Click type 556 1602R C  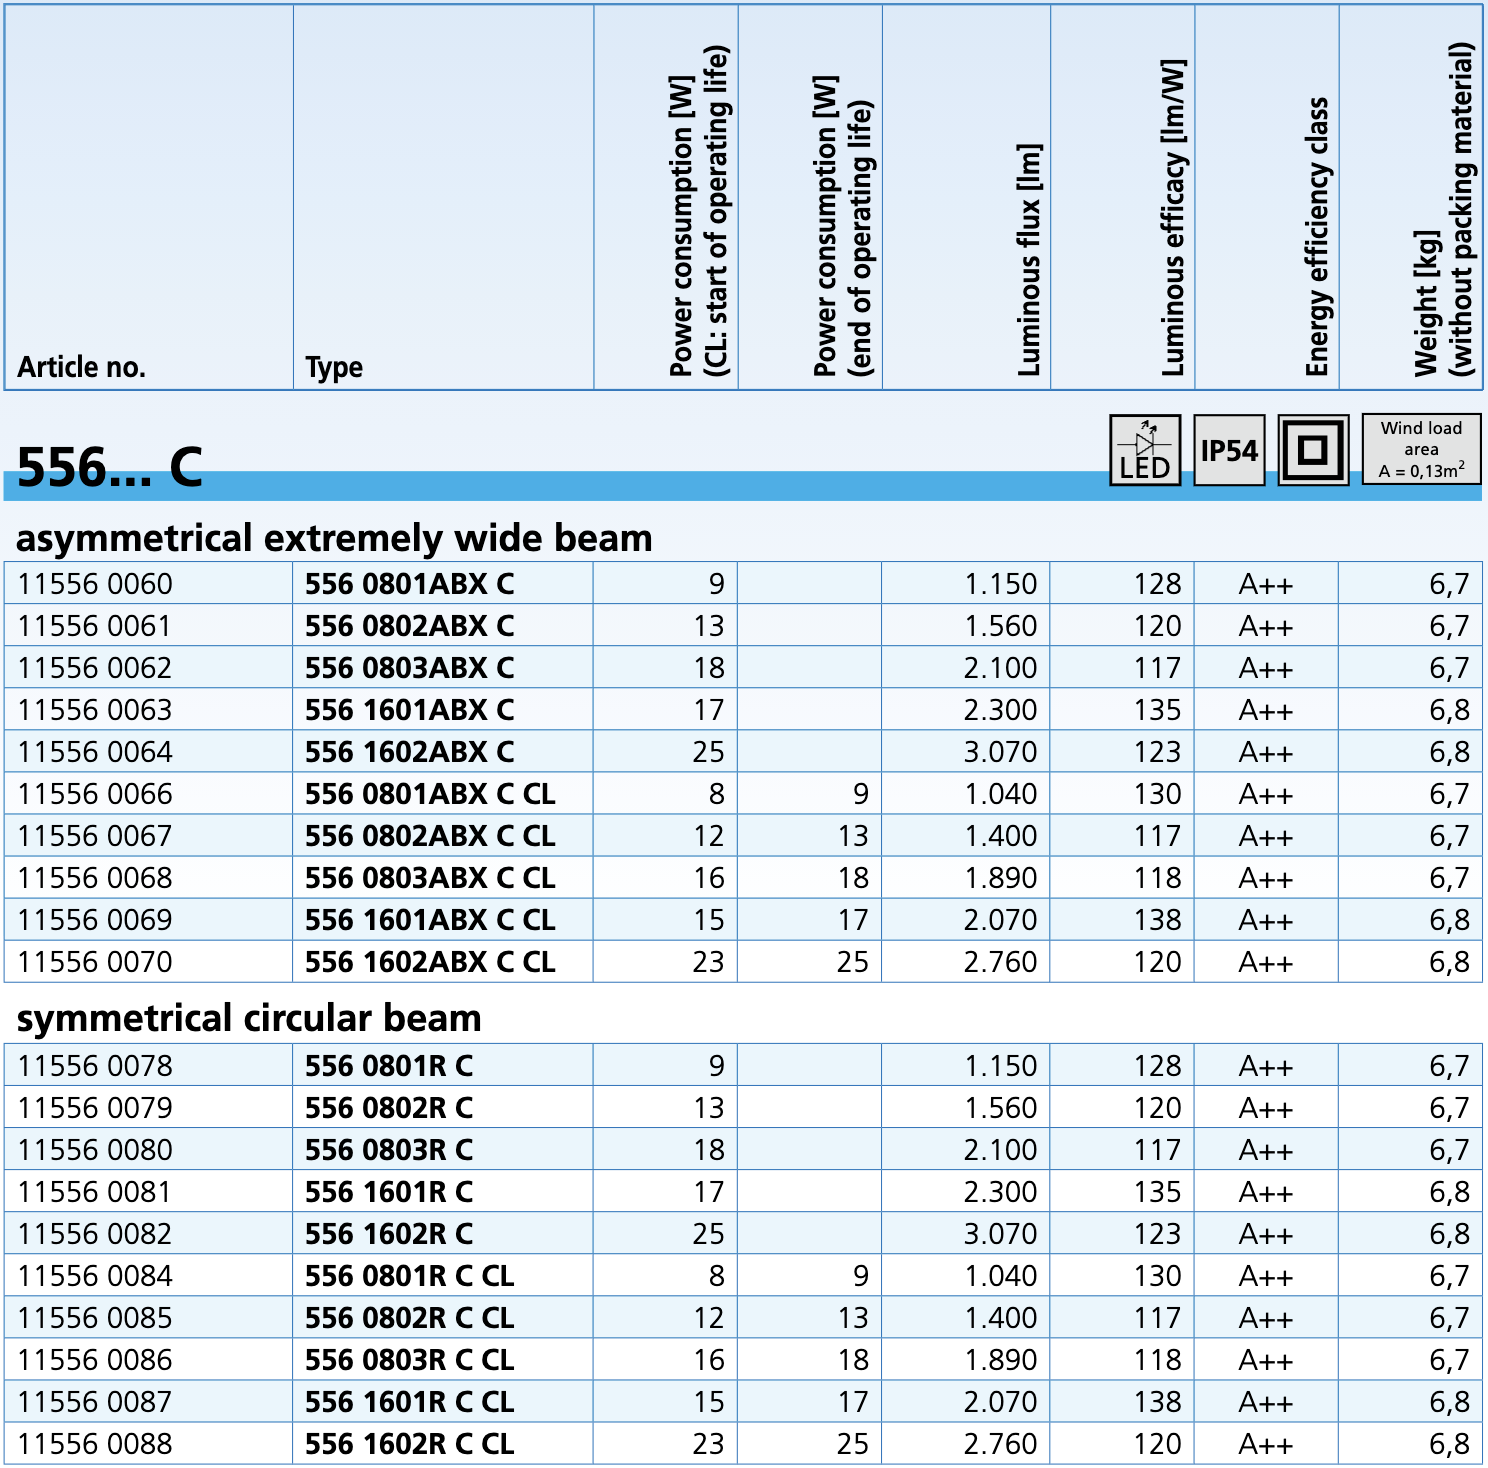(389, 1234)
